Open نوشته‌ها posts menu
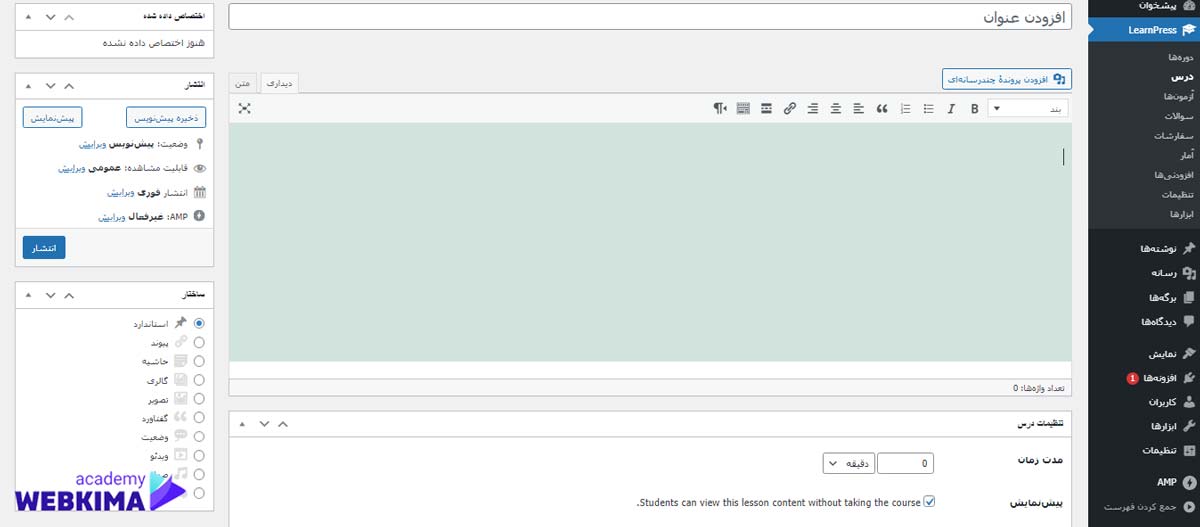 (1144, 248)
